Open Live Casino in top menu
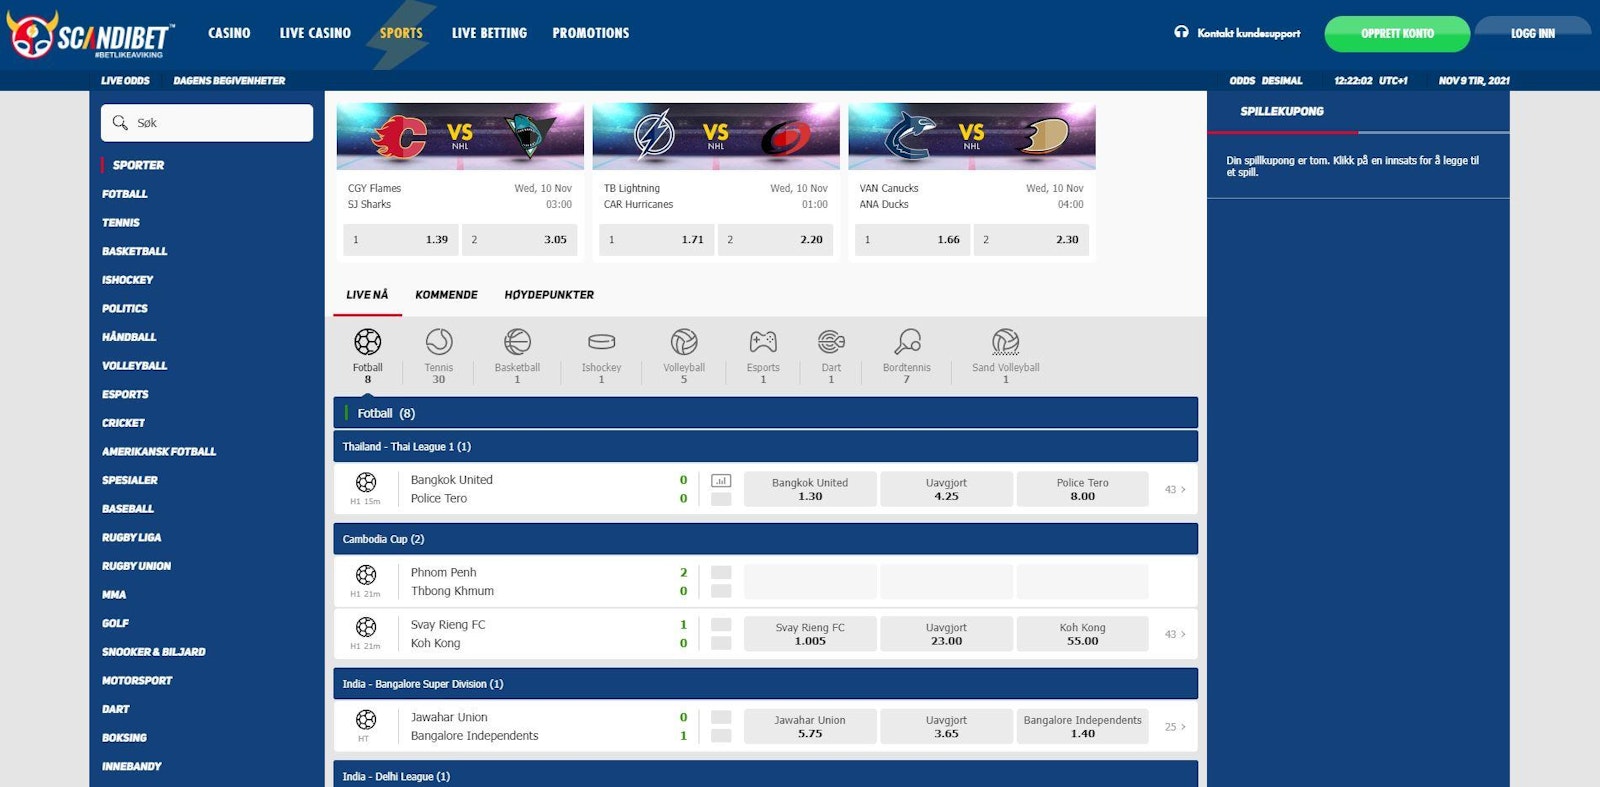1600x787 pixels. pos(315,33)
